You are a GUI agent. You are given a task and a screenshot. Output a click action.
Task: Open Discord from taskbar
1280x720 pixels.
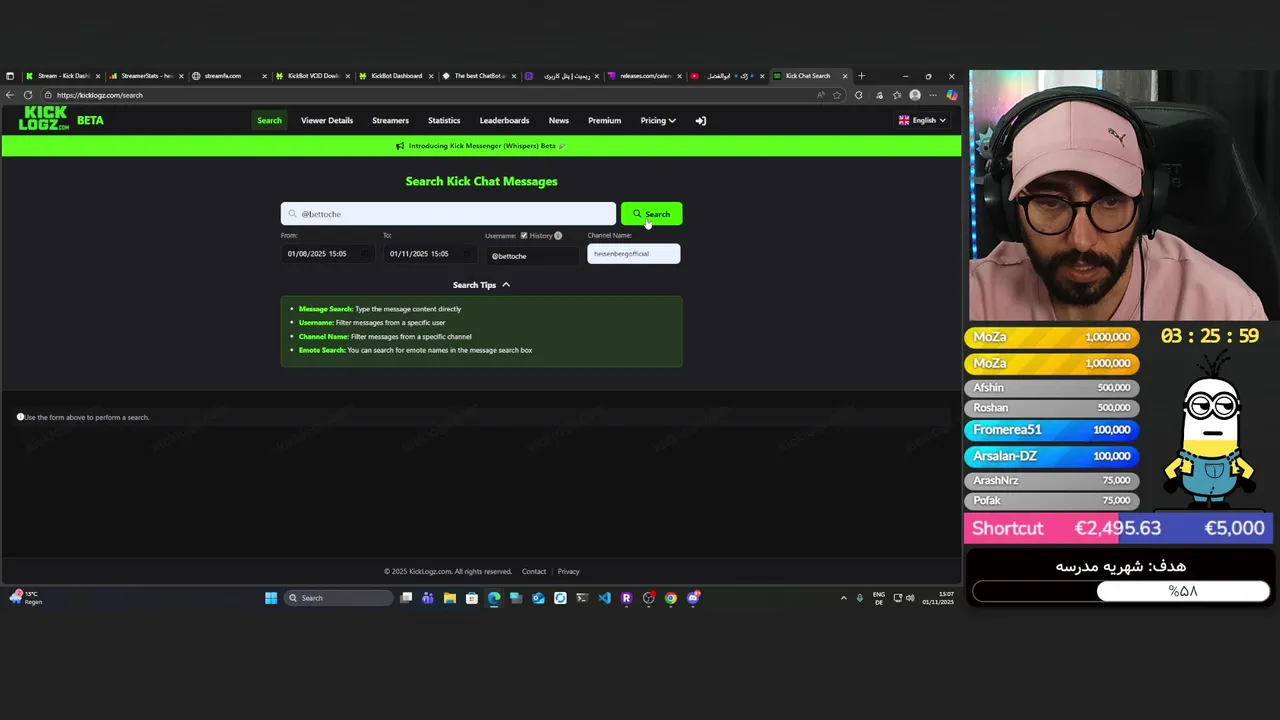(x=693, y=598)
